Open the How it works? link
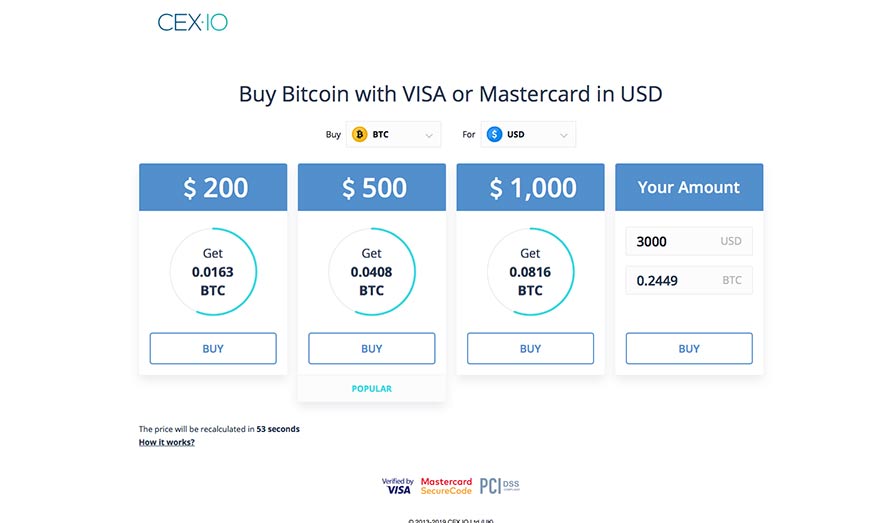 (167, 442)
